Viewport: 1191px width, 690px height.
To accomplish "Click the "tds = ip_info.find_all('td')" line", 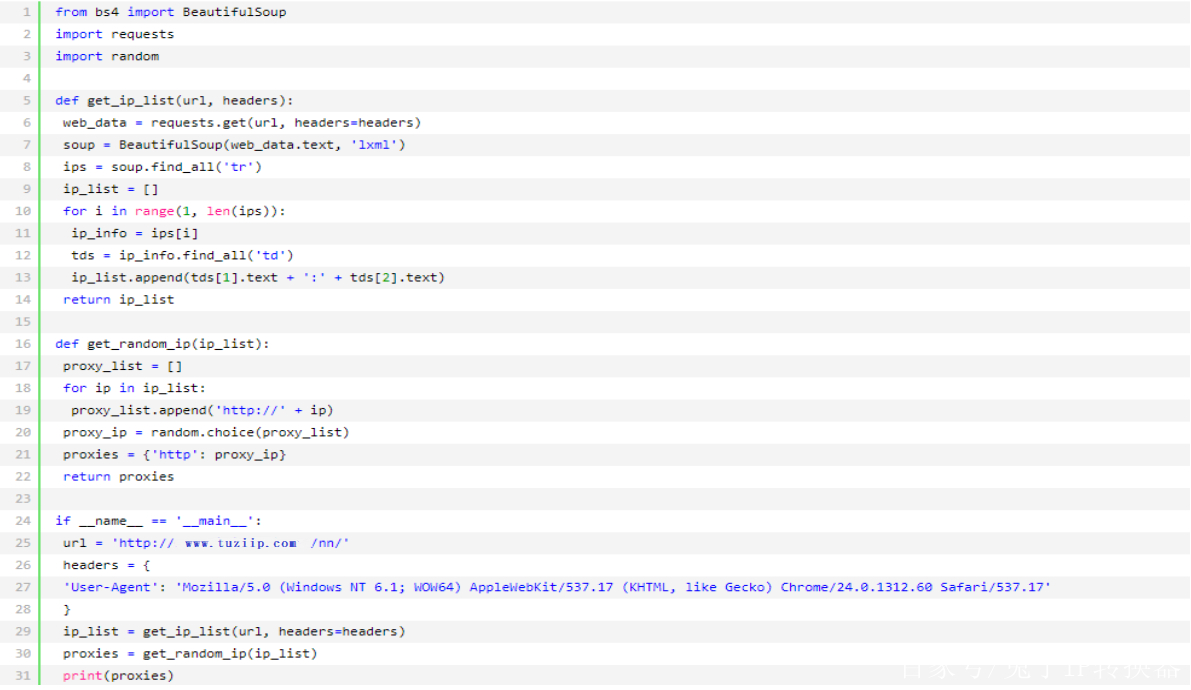I will click(x=182, y=255).
